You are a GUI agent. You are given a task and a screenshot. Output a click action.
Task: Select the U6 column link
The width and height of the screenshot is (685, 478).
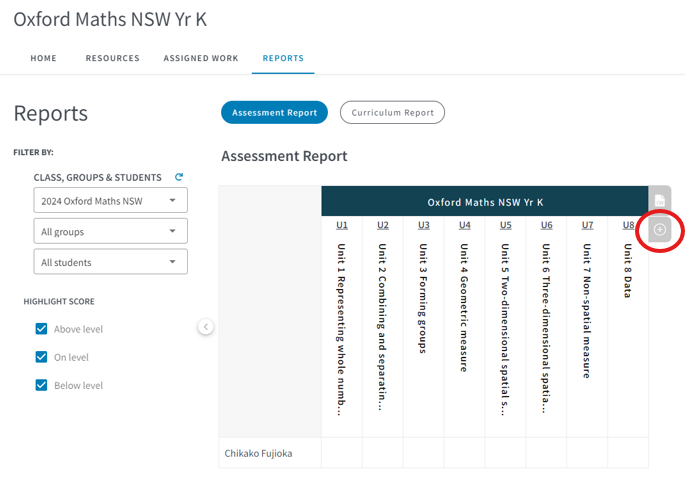coord(547,225)
